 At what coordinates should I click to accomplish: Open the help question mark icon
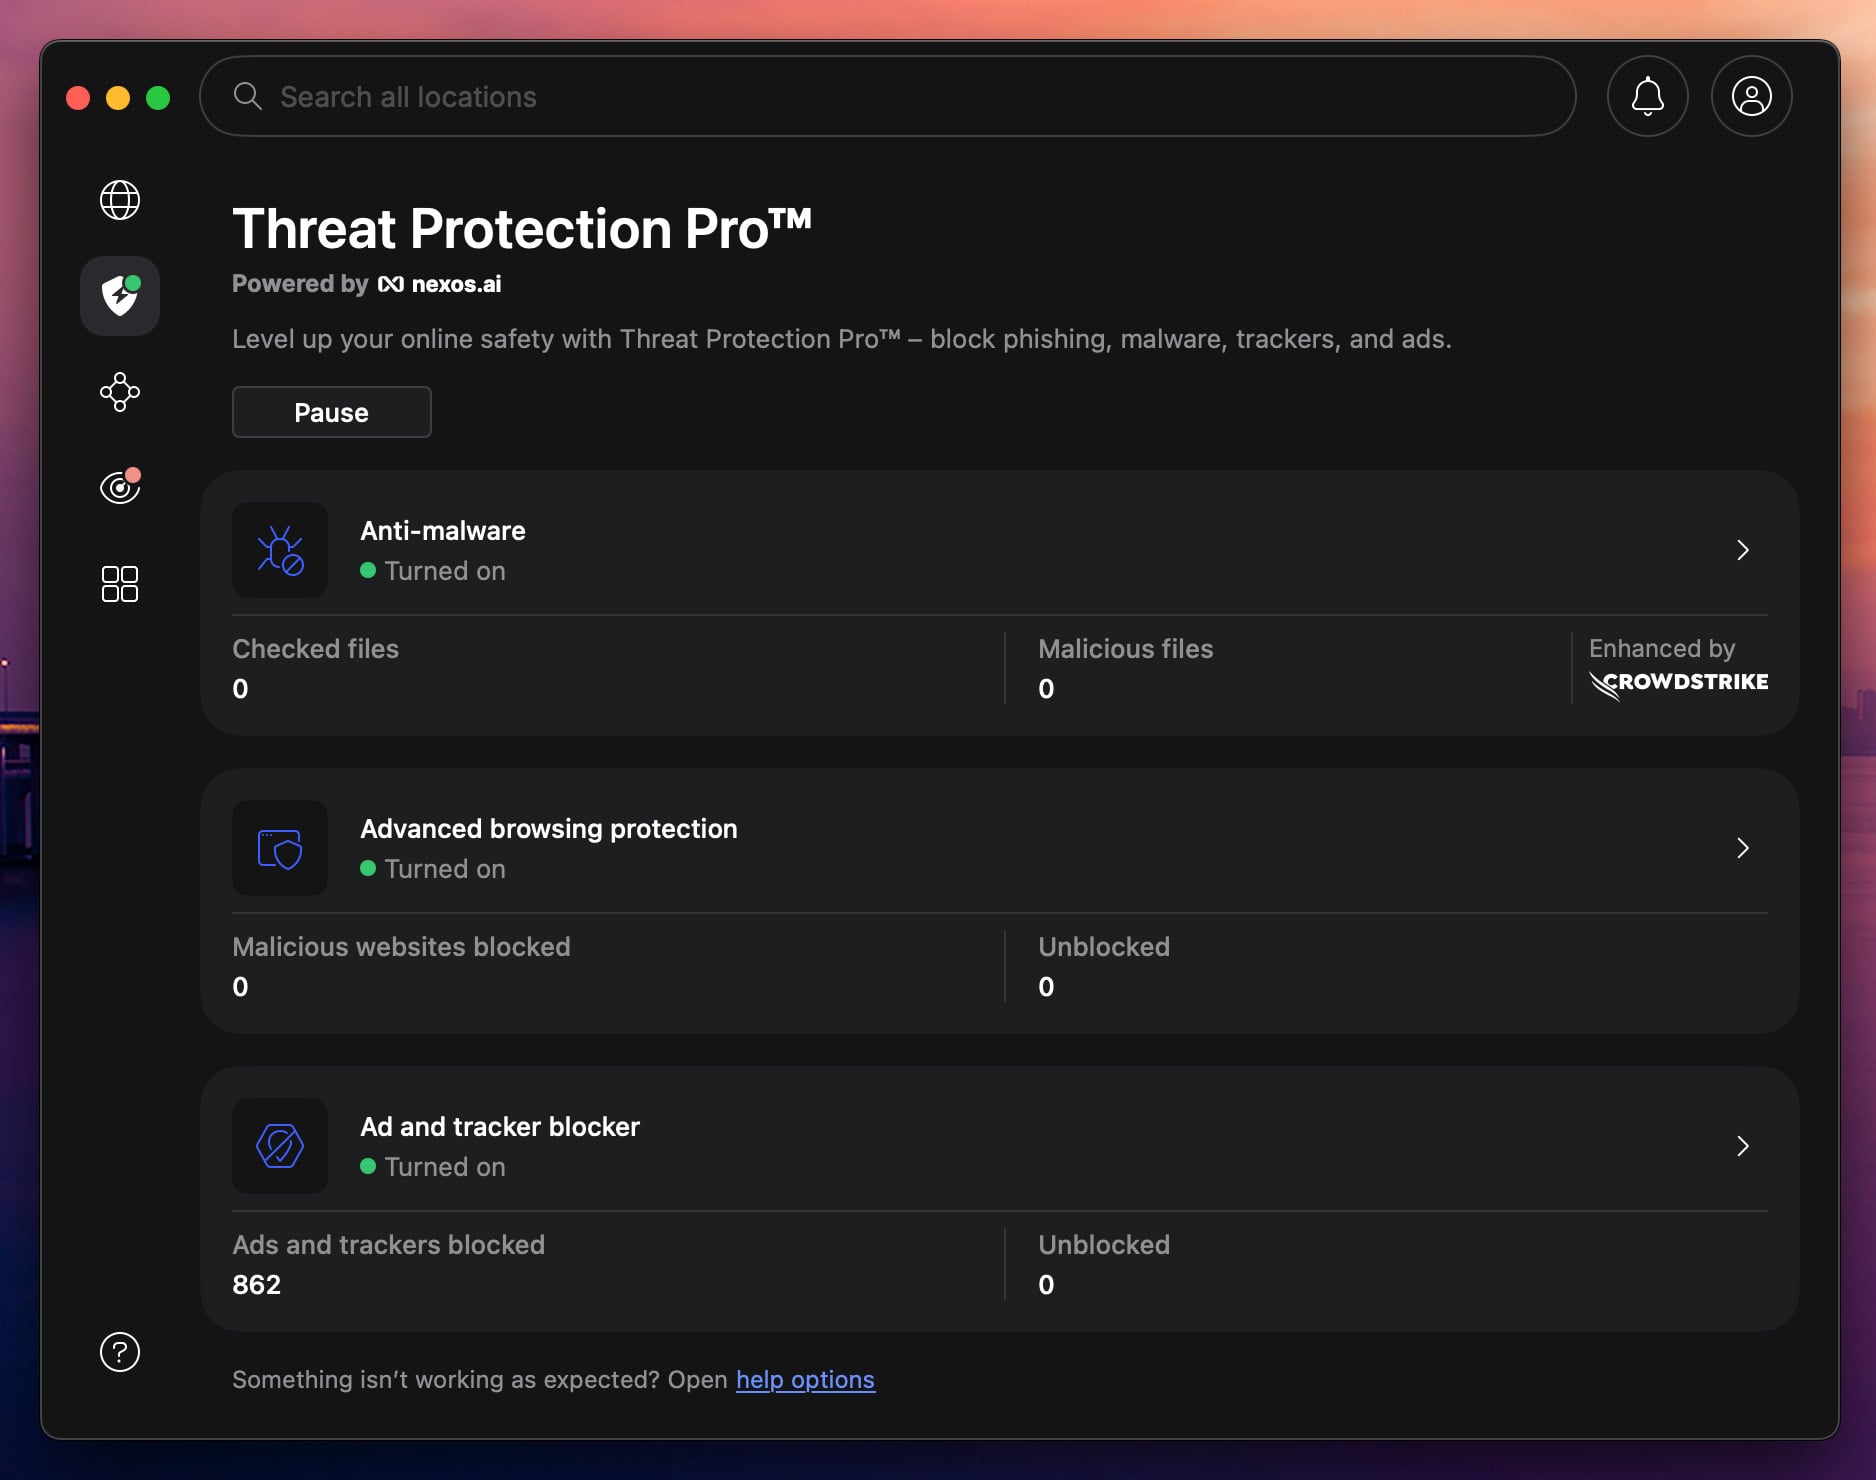tap(120, 1352)
